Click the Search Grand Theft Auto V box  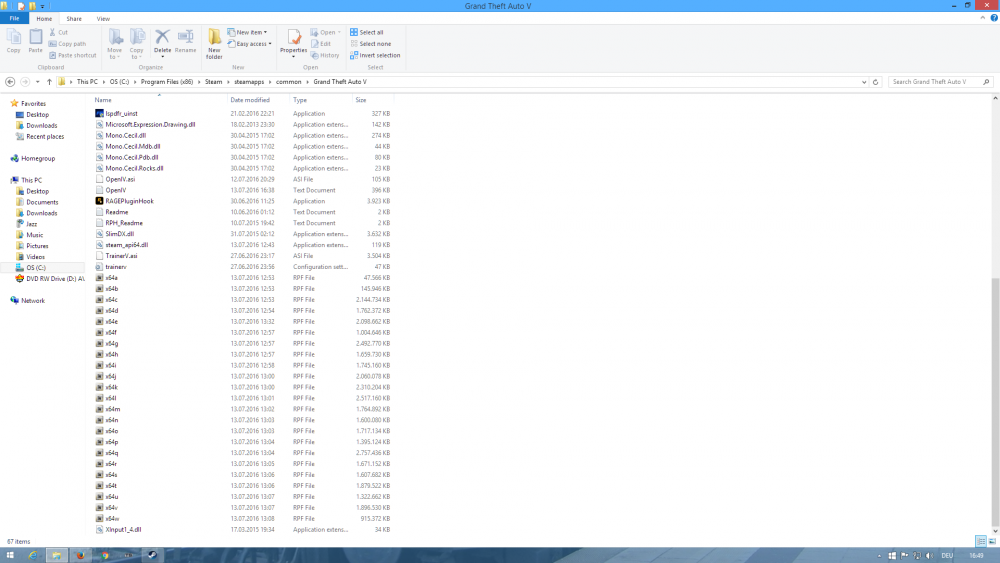(939, 82)
